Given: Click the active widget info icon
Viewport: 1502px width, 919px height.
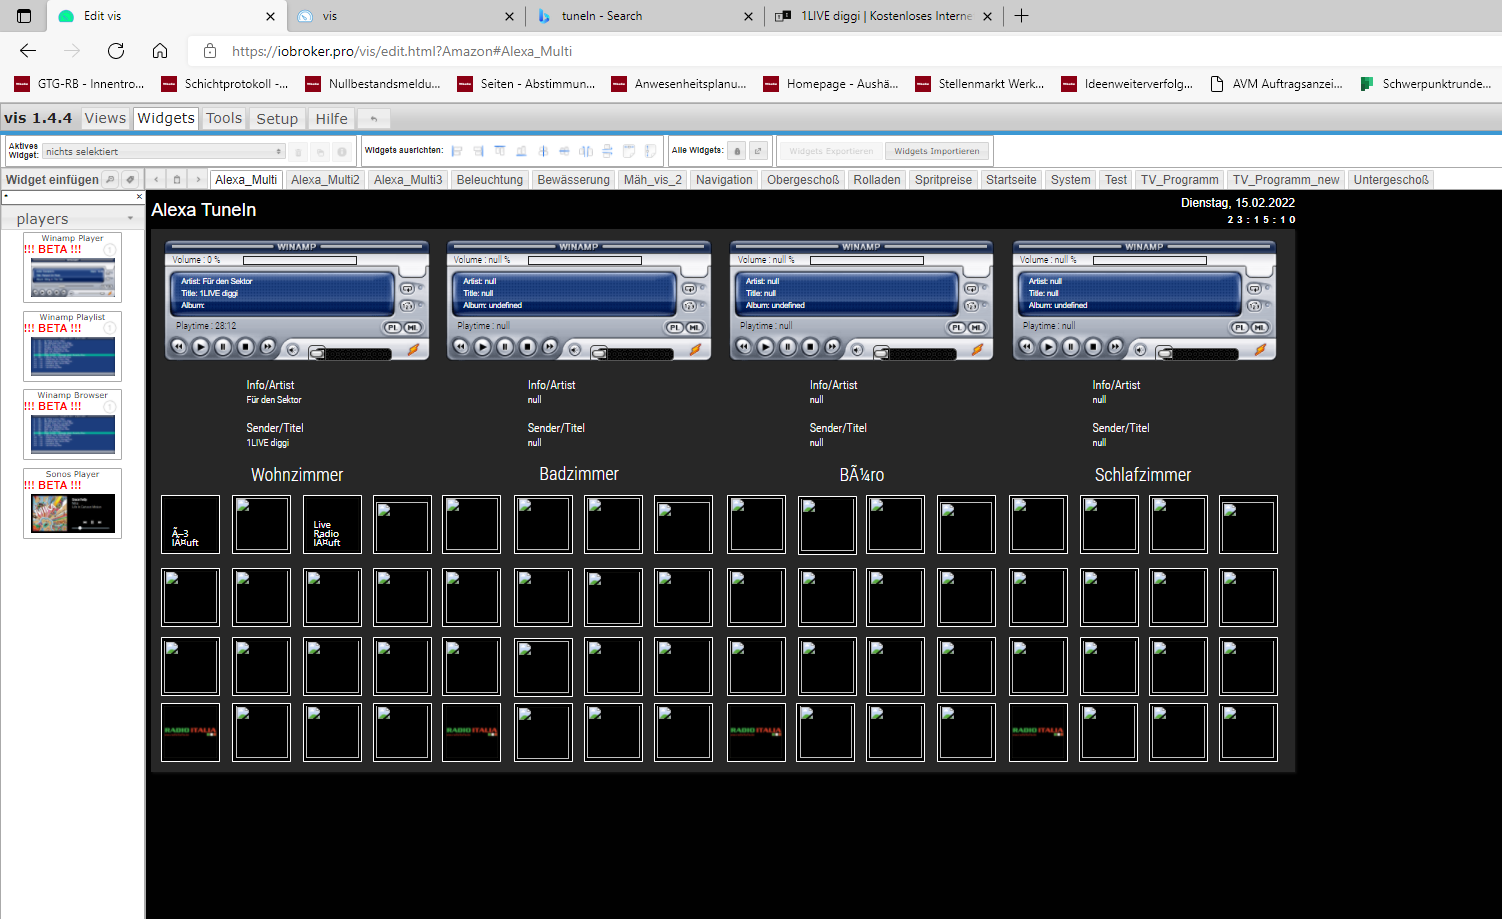Looking at the screenshot, I should tap(342, 152).
